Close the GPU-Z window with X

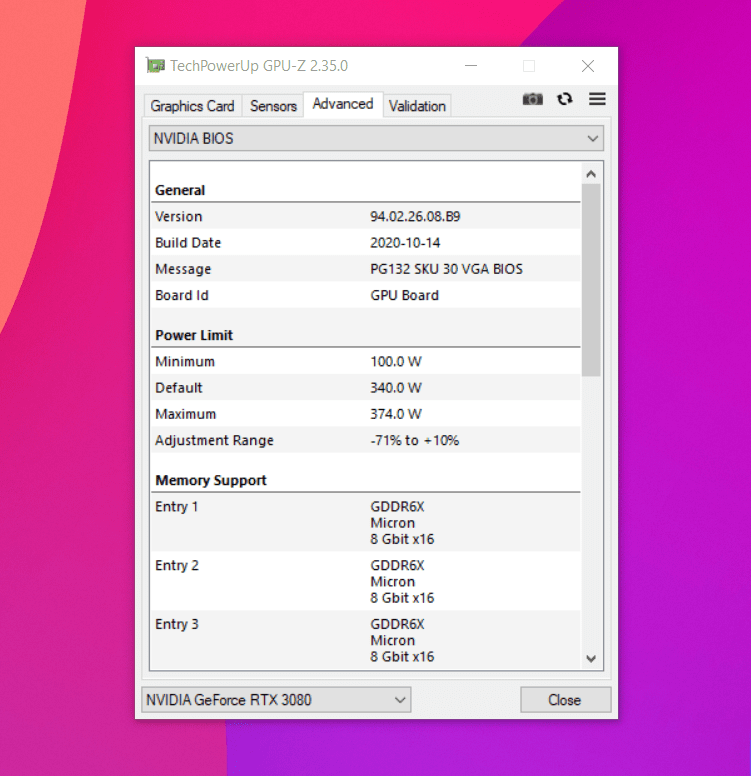coord(588,65)
